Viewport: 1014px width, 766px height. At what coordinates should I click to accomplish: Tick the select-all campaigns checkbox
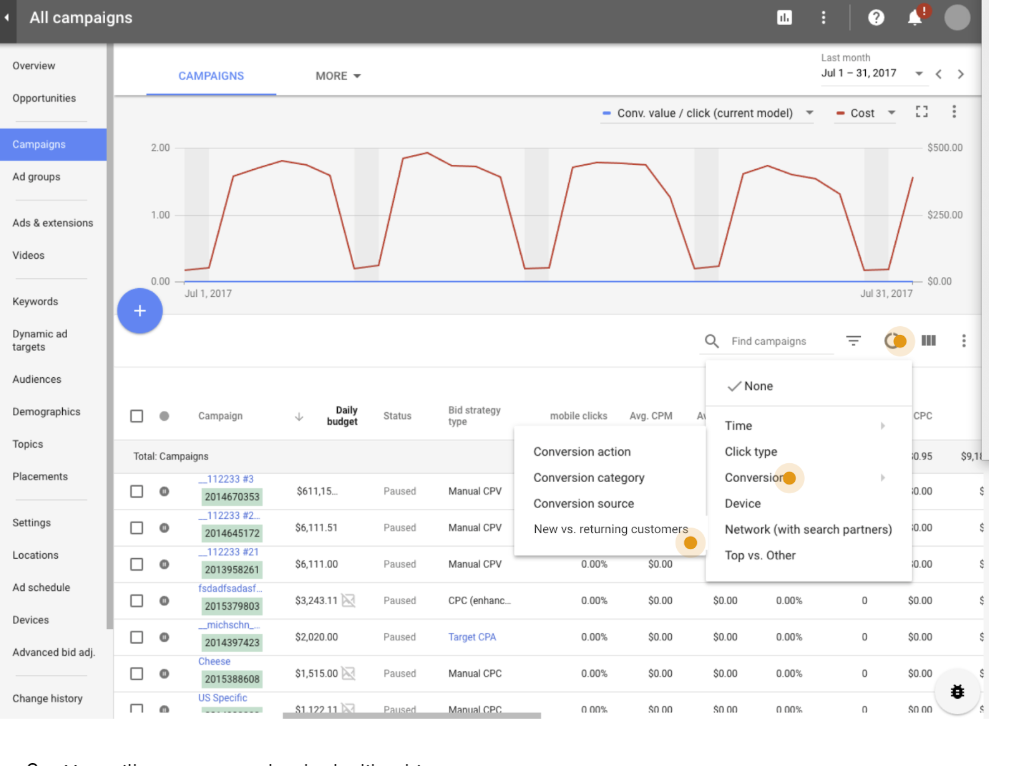pos(136,416)
